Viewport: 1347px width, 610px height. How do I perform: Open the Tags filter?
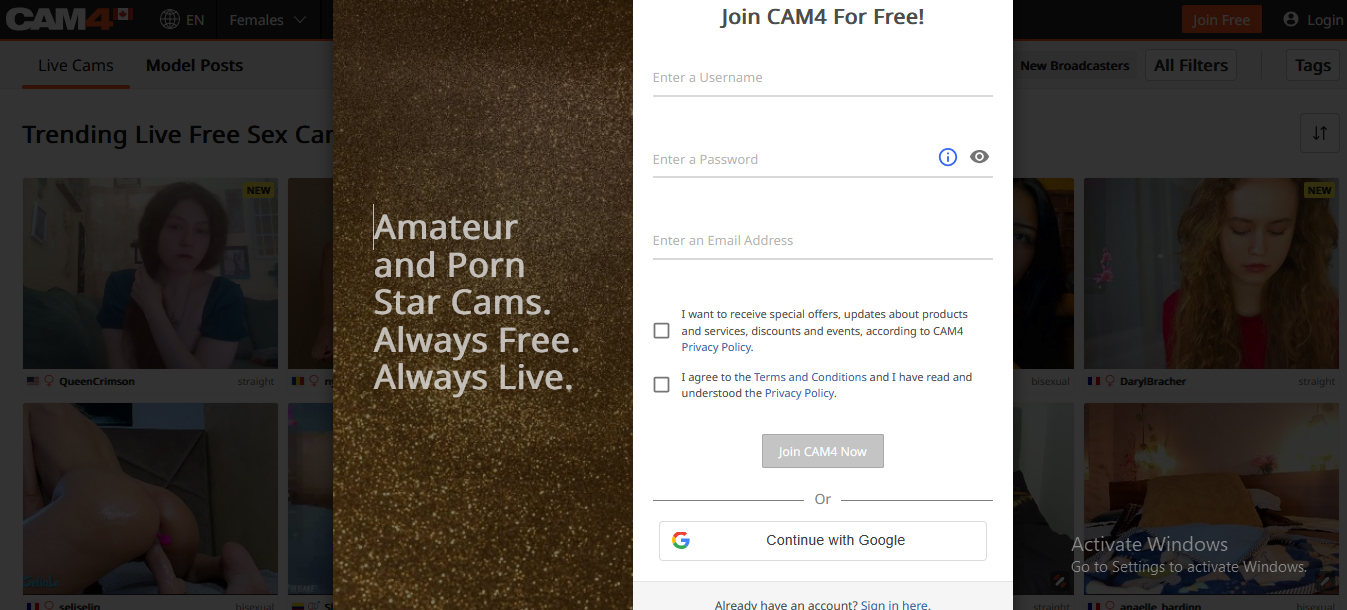[1313, 66]
